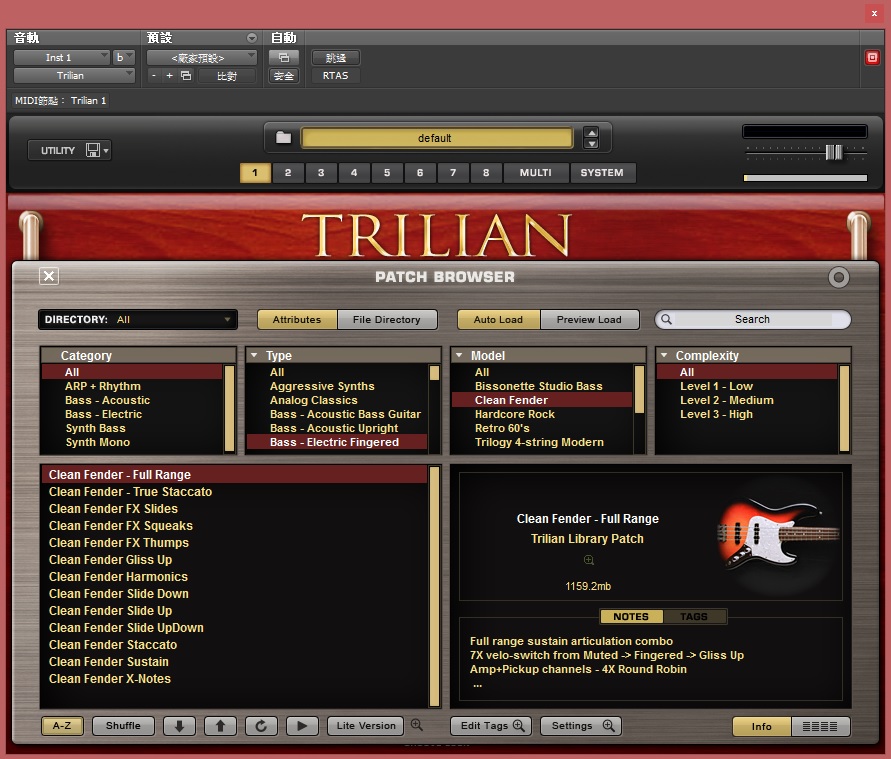The height and width of the screenshot is (759, 891).
Task: Show the TAGS tab
Action: click(x=694, y=616)
